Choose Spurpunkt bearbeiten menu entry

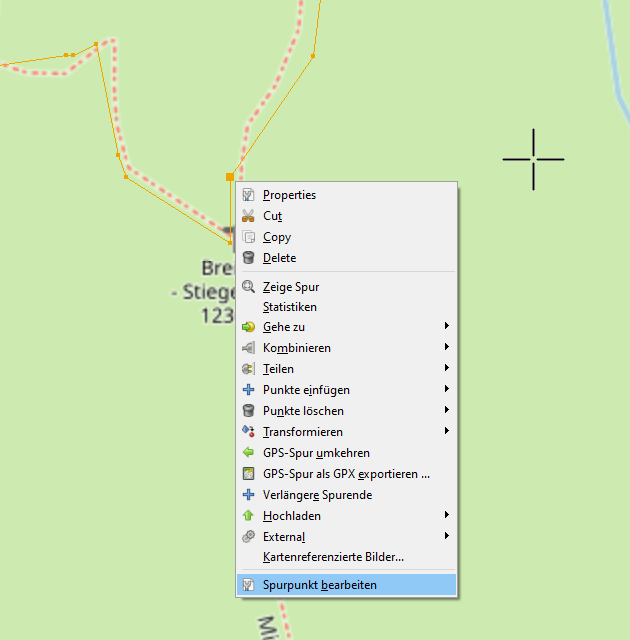pos(346,585)
